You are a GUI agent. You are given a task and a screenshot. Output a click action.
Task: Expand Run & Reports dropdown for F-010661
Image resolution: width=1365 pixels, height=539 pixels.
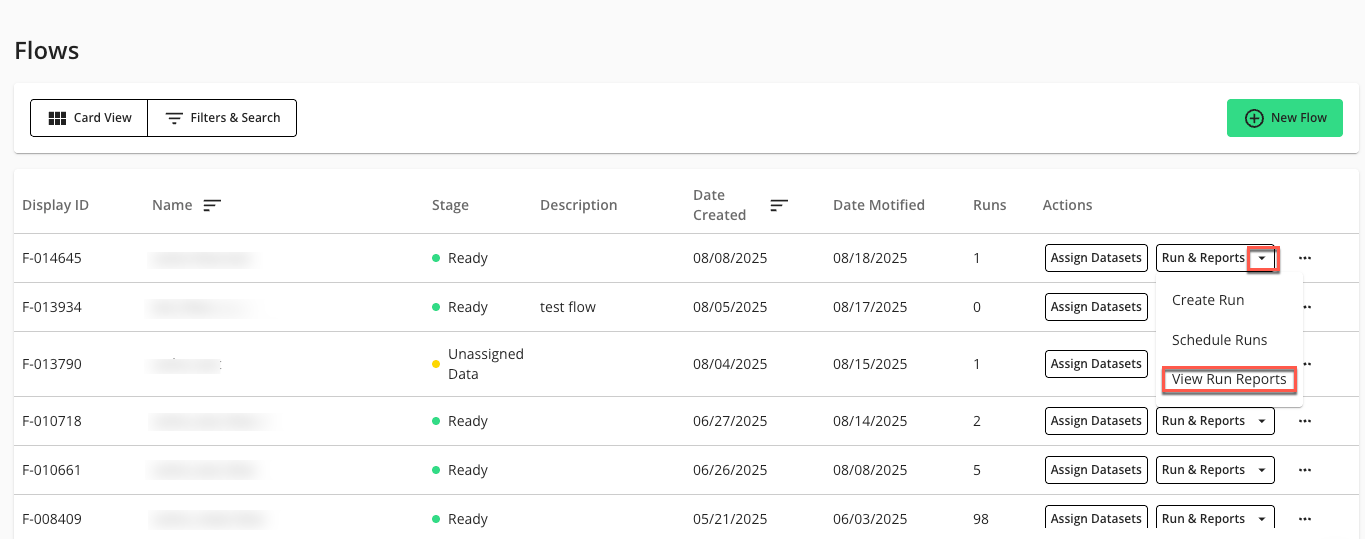pyautogui.click(x=1262, y=470)
